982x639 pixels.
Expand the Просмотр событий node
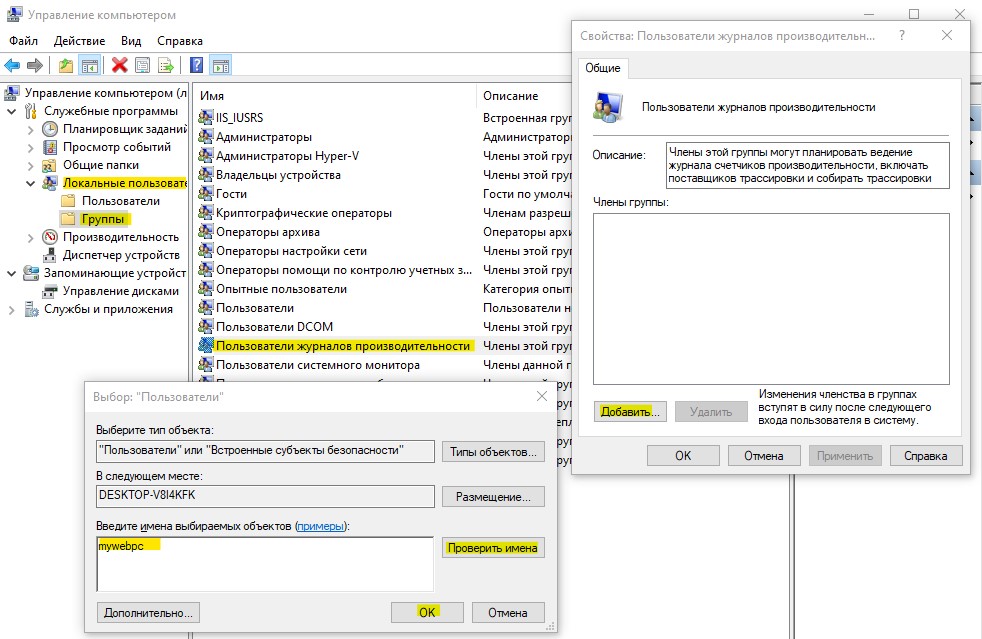(31, 148)
